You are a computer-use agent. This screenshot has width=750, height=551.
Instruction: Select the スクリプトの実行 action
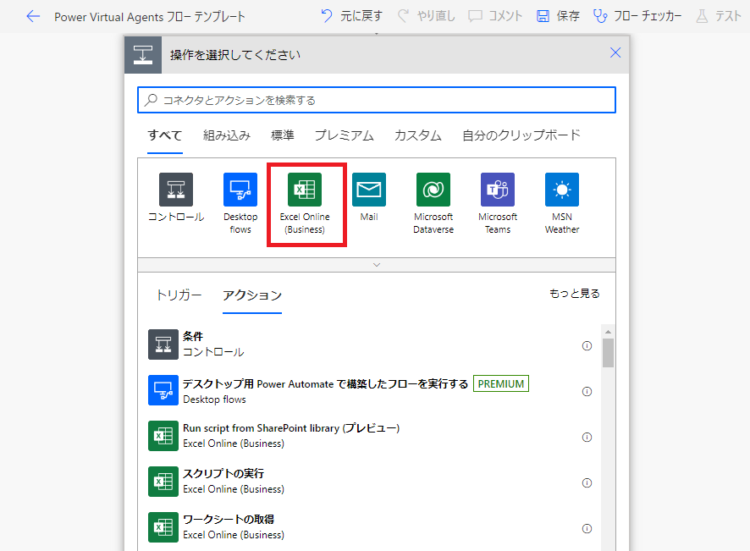[368, 482]
